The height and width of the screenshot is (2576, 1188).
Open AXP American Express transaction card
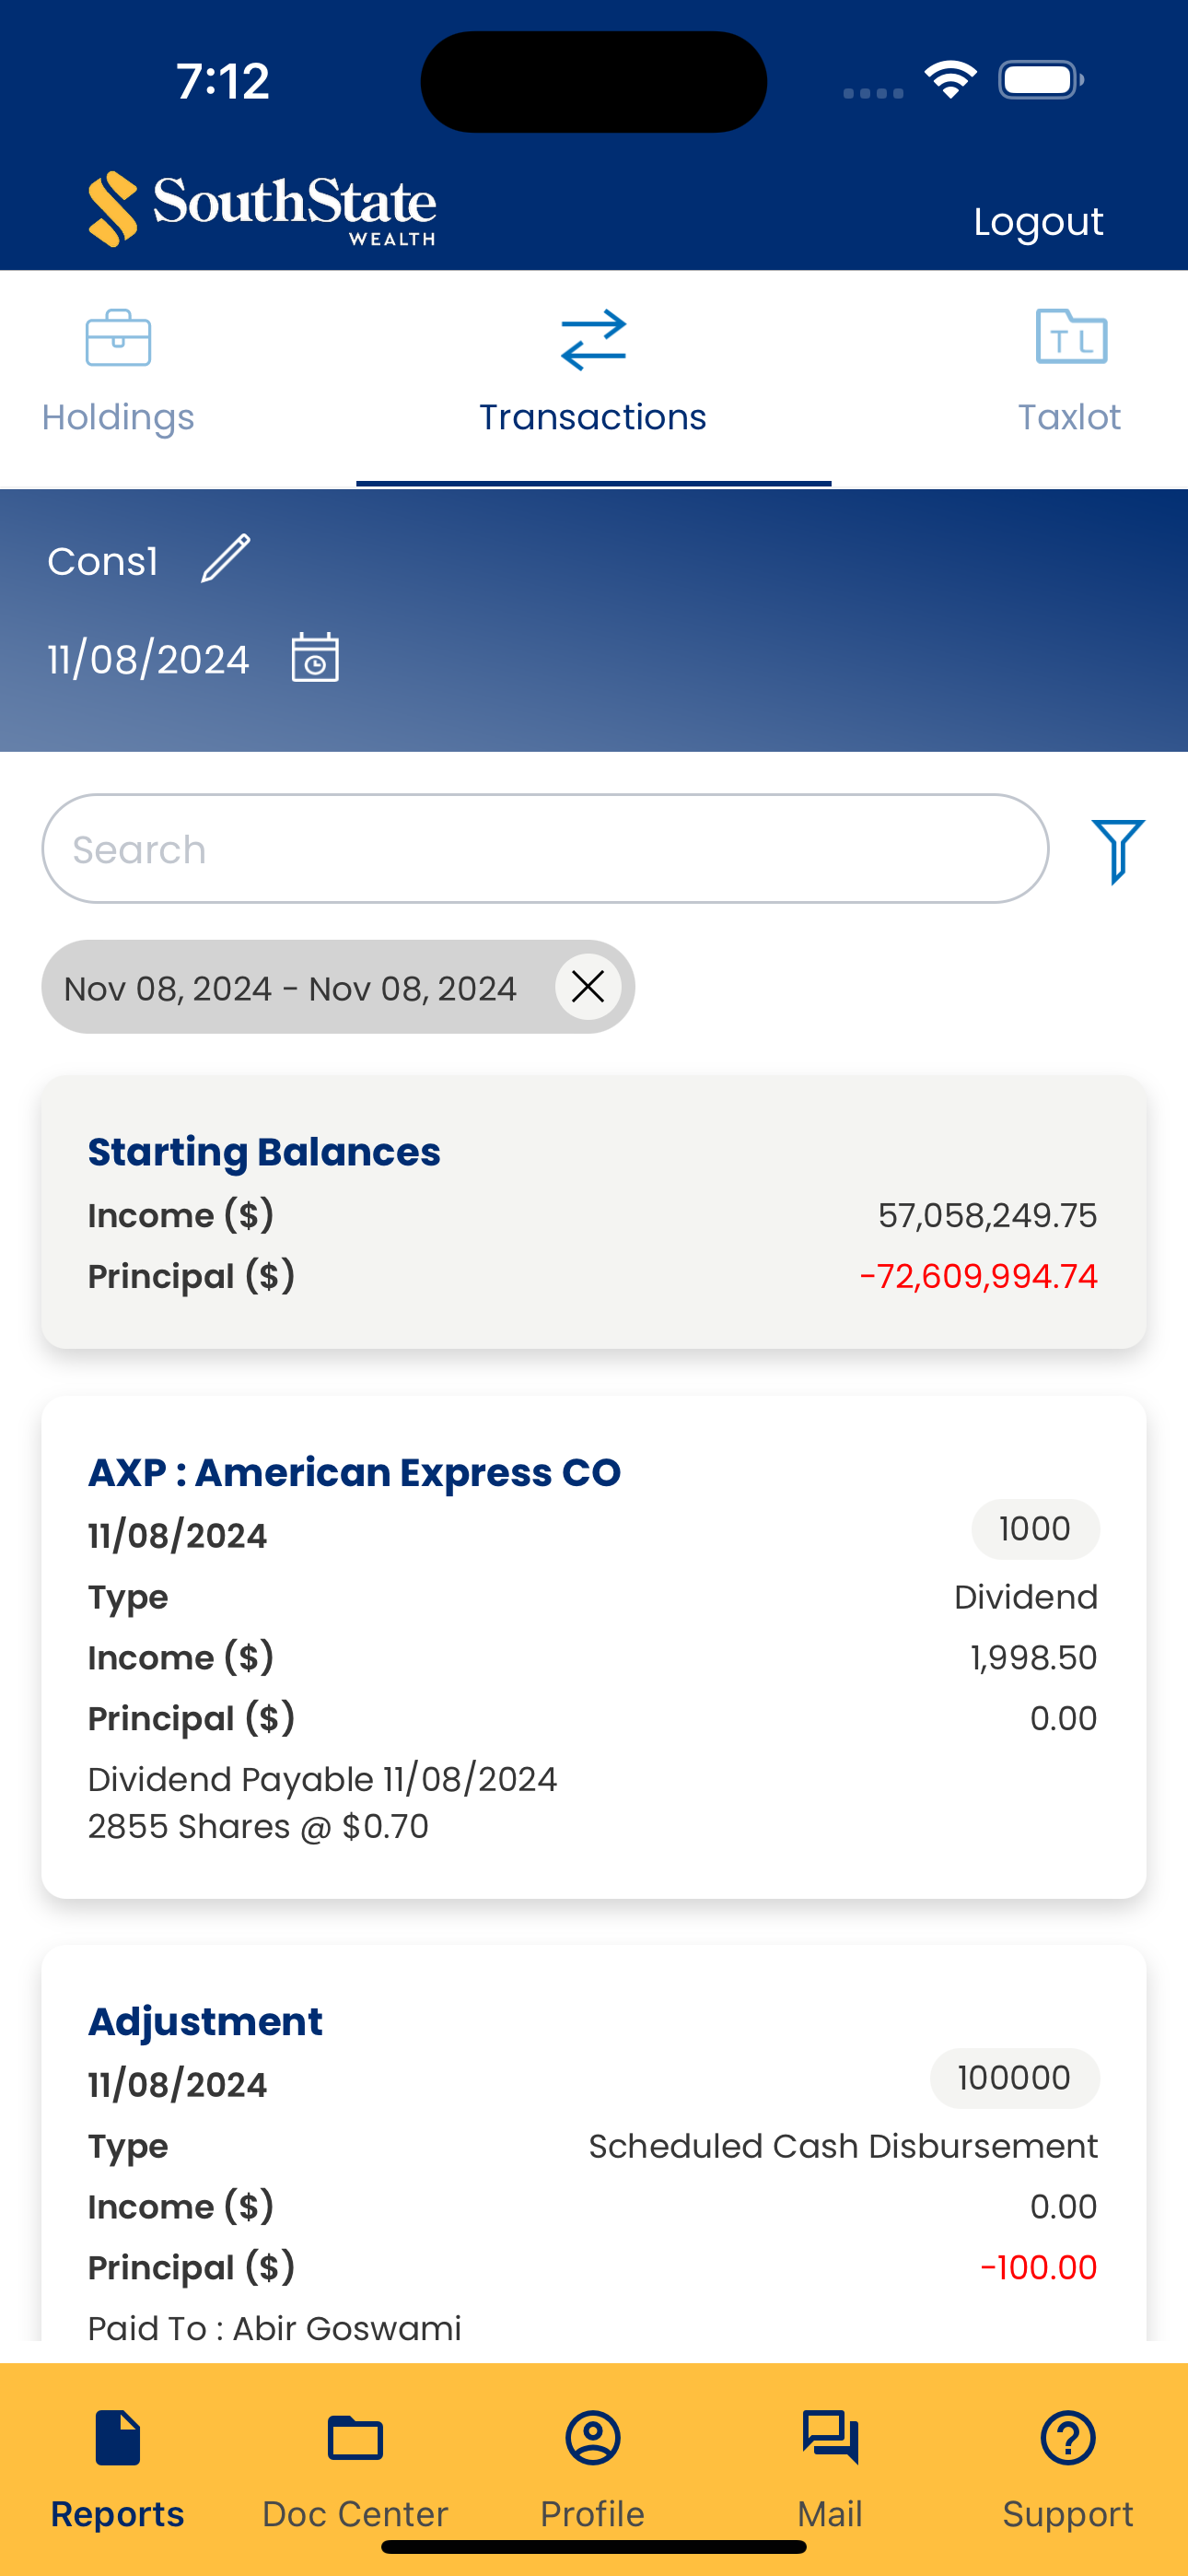click(594, 1647)
